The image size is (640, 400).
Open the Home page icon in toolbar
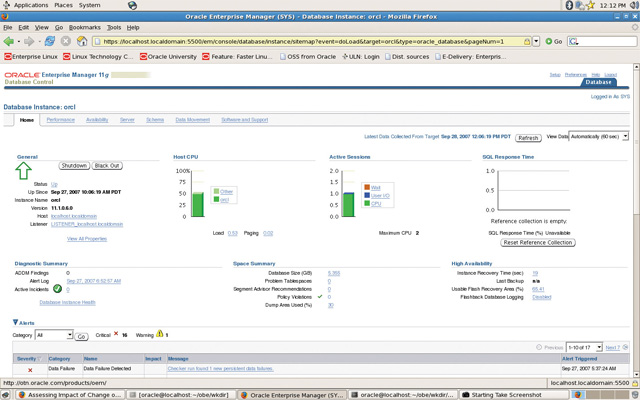[x=82, y=41]
